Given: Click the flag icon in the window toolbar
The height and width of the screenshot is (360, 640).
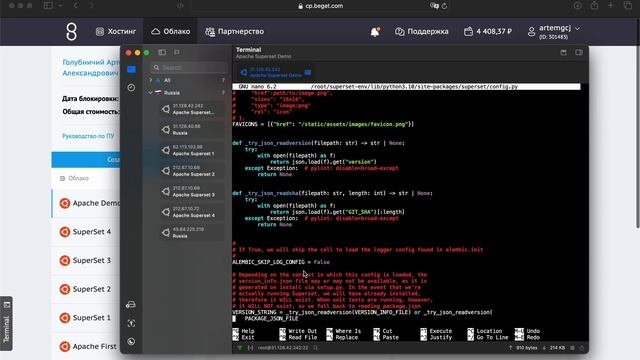Looking at the screenshot, I should (x=177, y=52).
